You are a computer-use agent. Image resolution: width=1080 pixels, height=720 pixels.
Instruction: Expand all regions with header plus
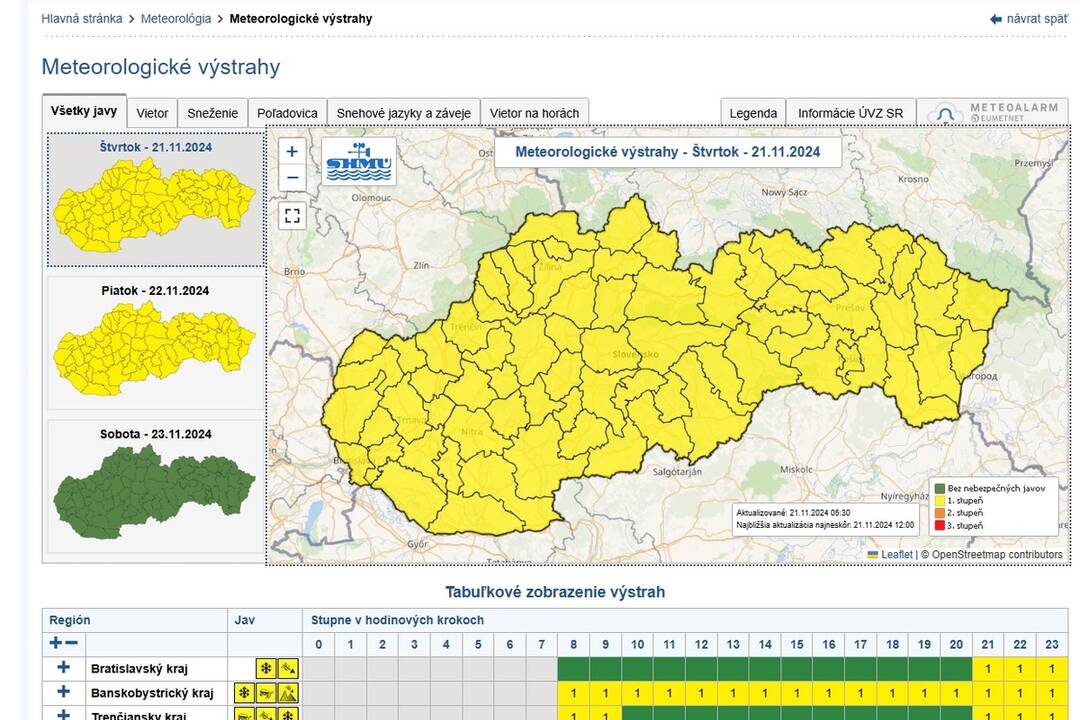point(56,643)
